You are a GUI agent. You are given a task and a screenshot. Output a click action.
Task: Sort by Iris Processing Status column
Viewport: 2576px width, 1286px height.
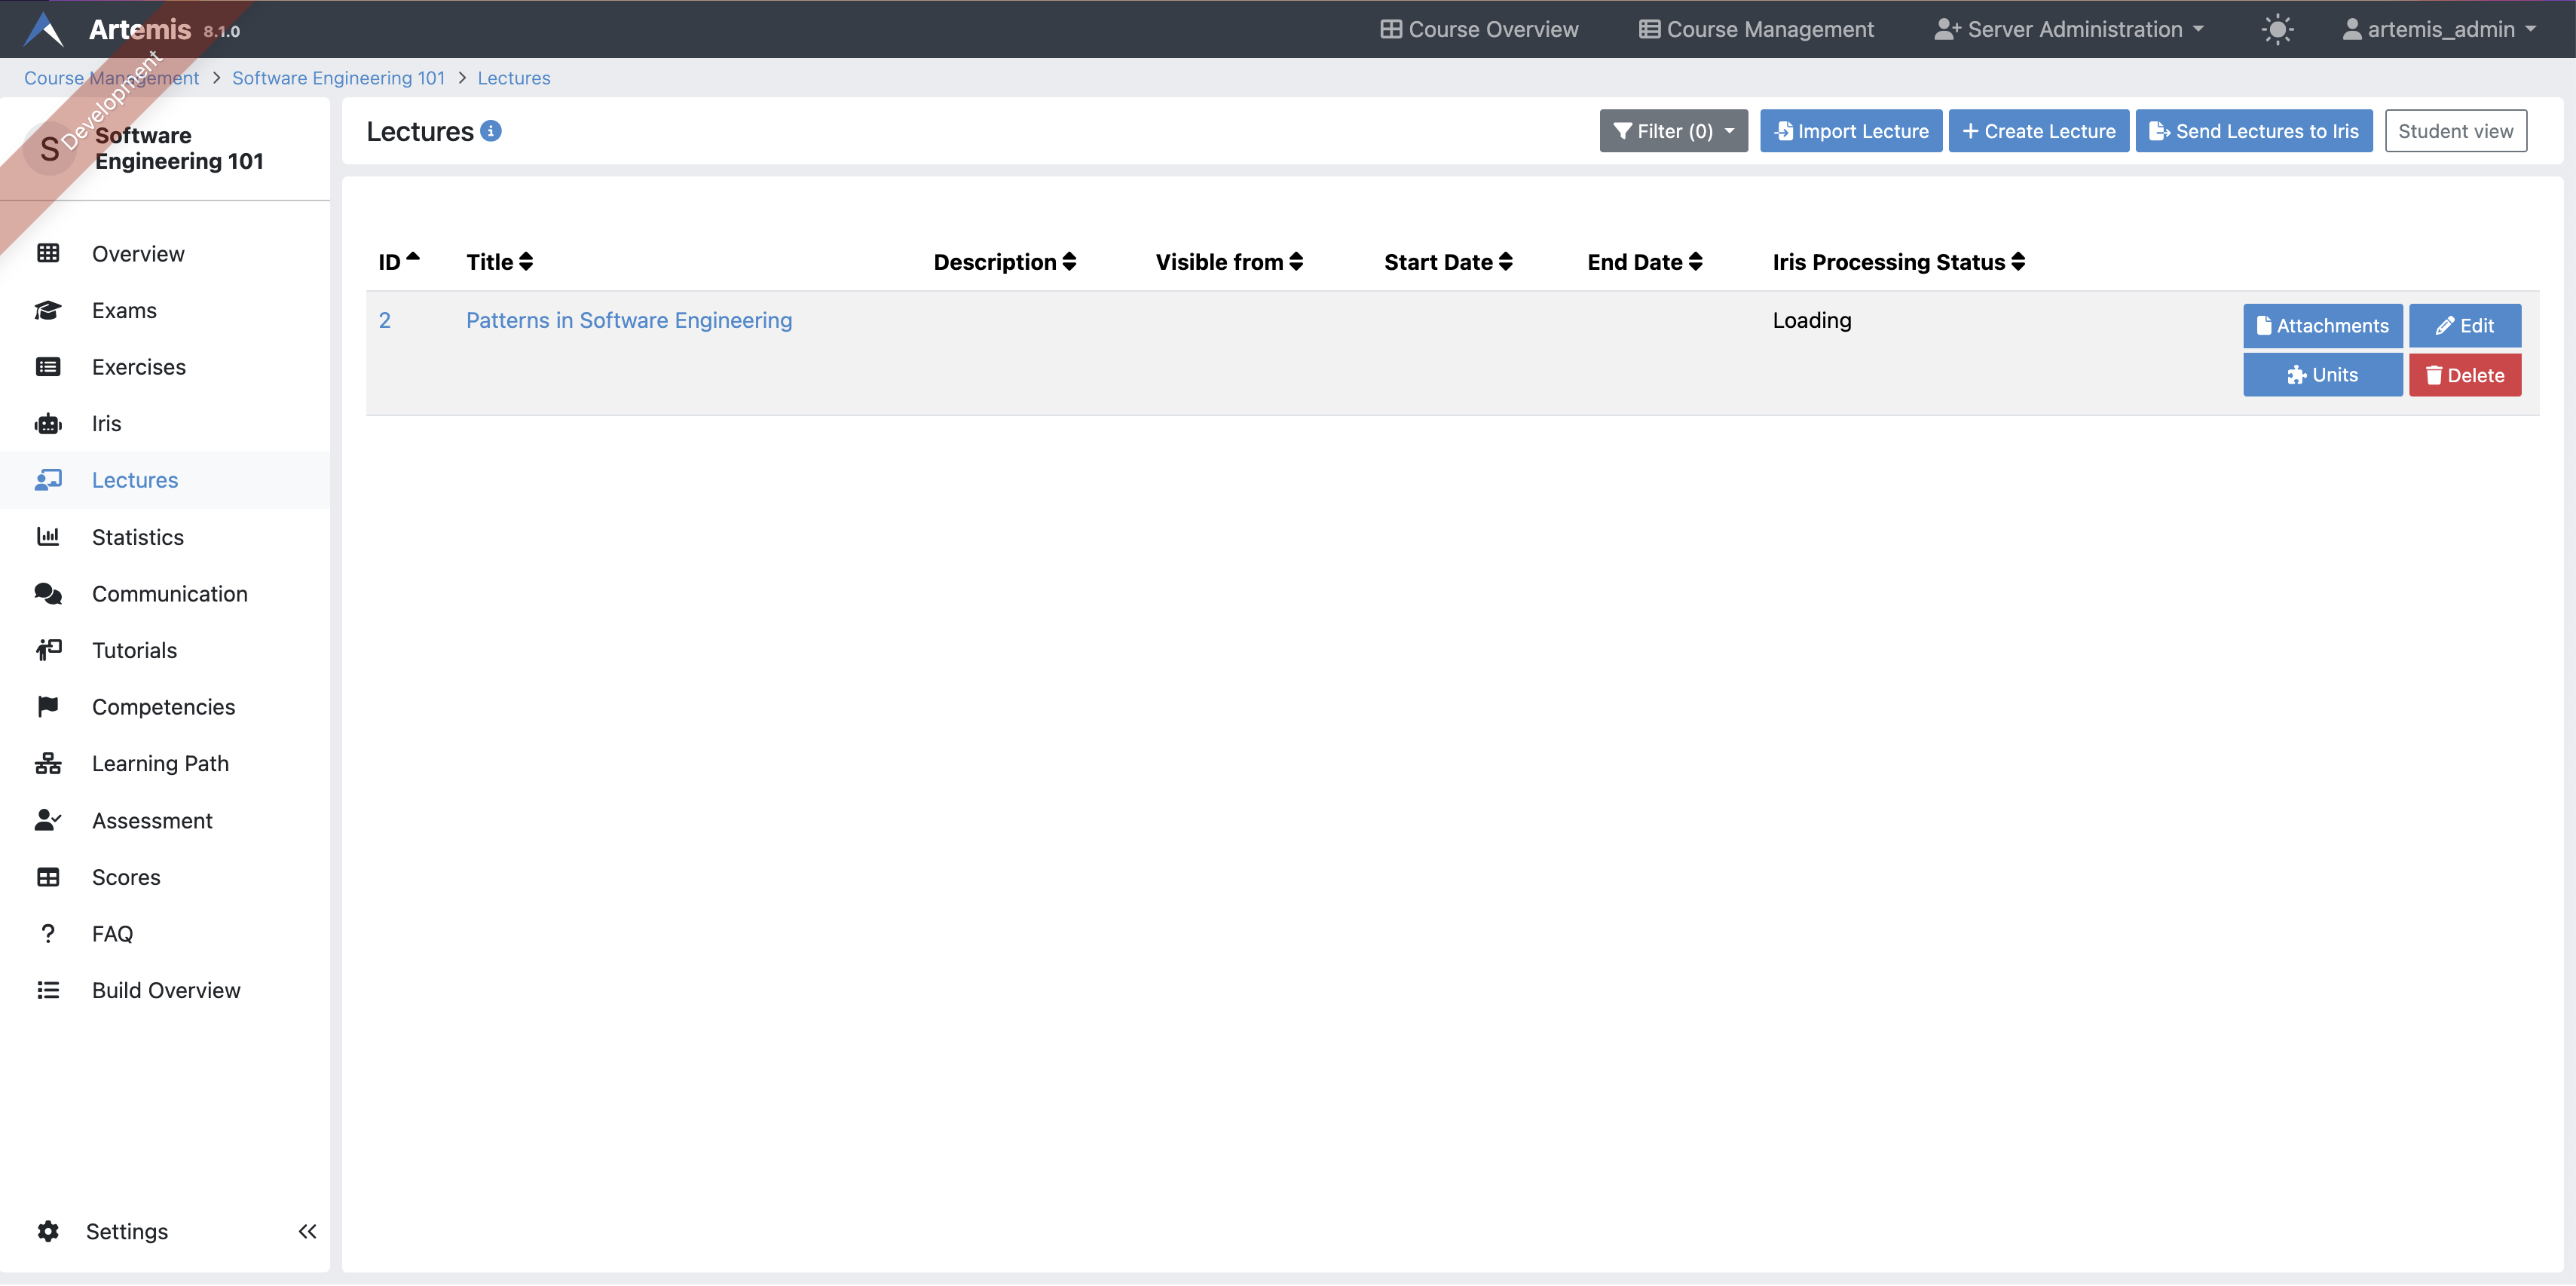(x=1898, y=262)
